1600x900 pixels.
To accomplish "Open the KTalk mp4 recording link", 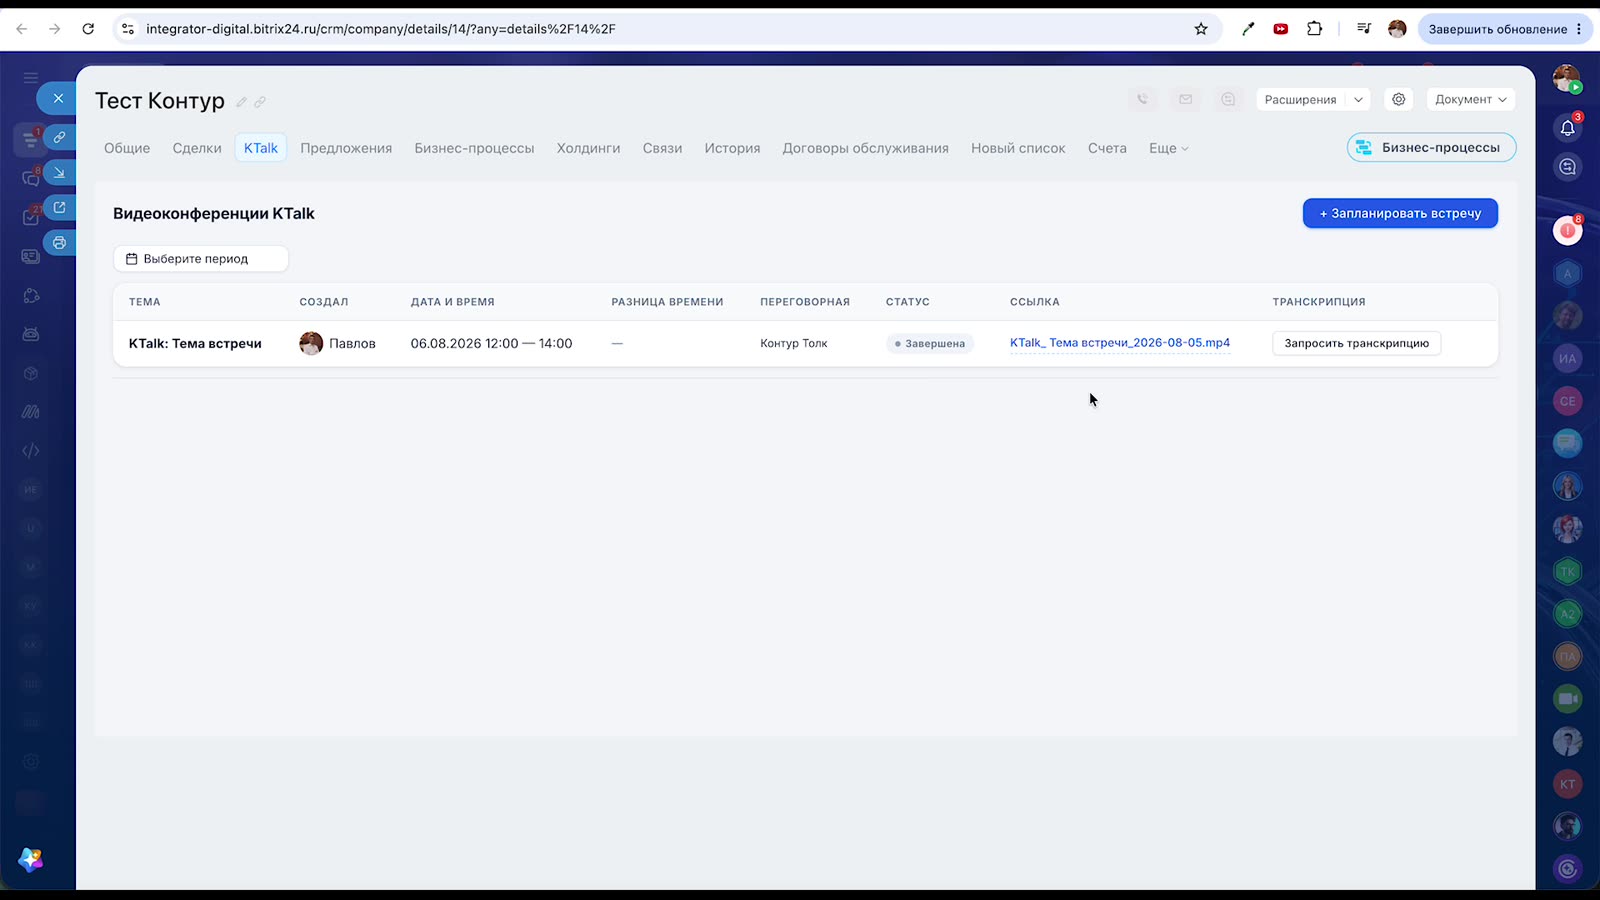I will [1120, 343].
